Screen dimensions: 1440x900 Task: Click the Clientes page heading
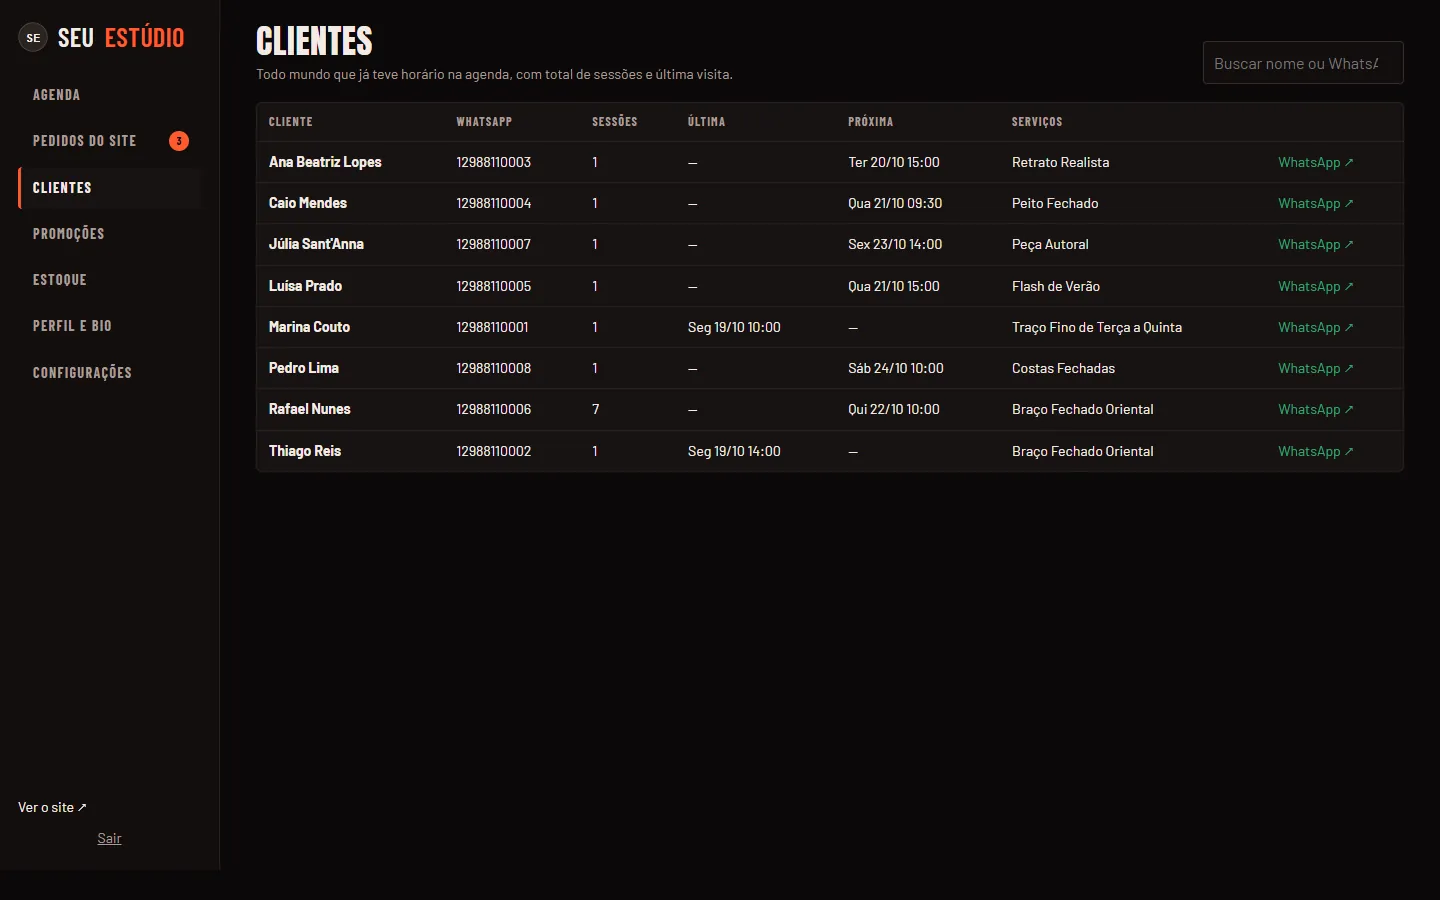314,41
